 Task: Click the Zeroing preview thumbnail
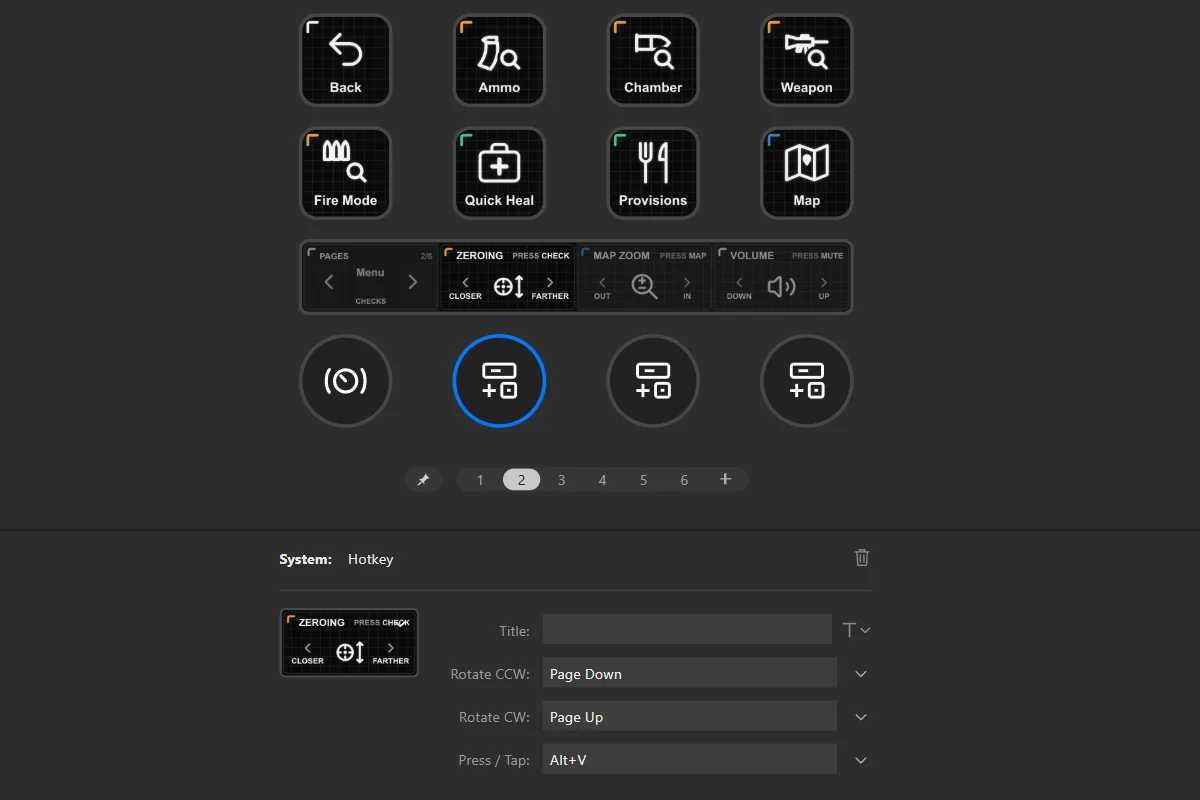pyautogui.click(x=349, y=642)
